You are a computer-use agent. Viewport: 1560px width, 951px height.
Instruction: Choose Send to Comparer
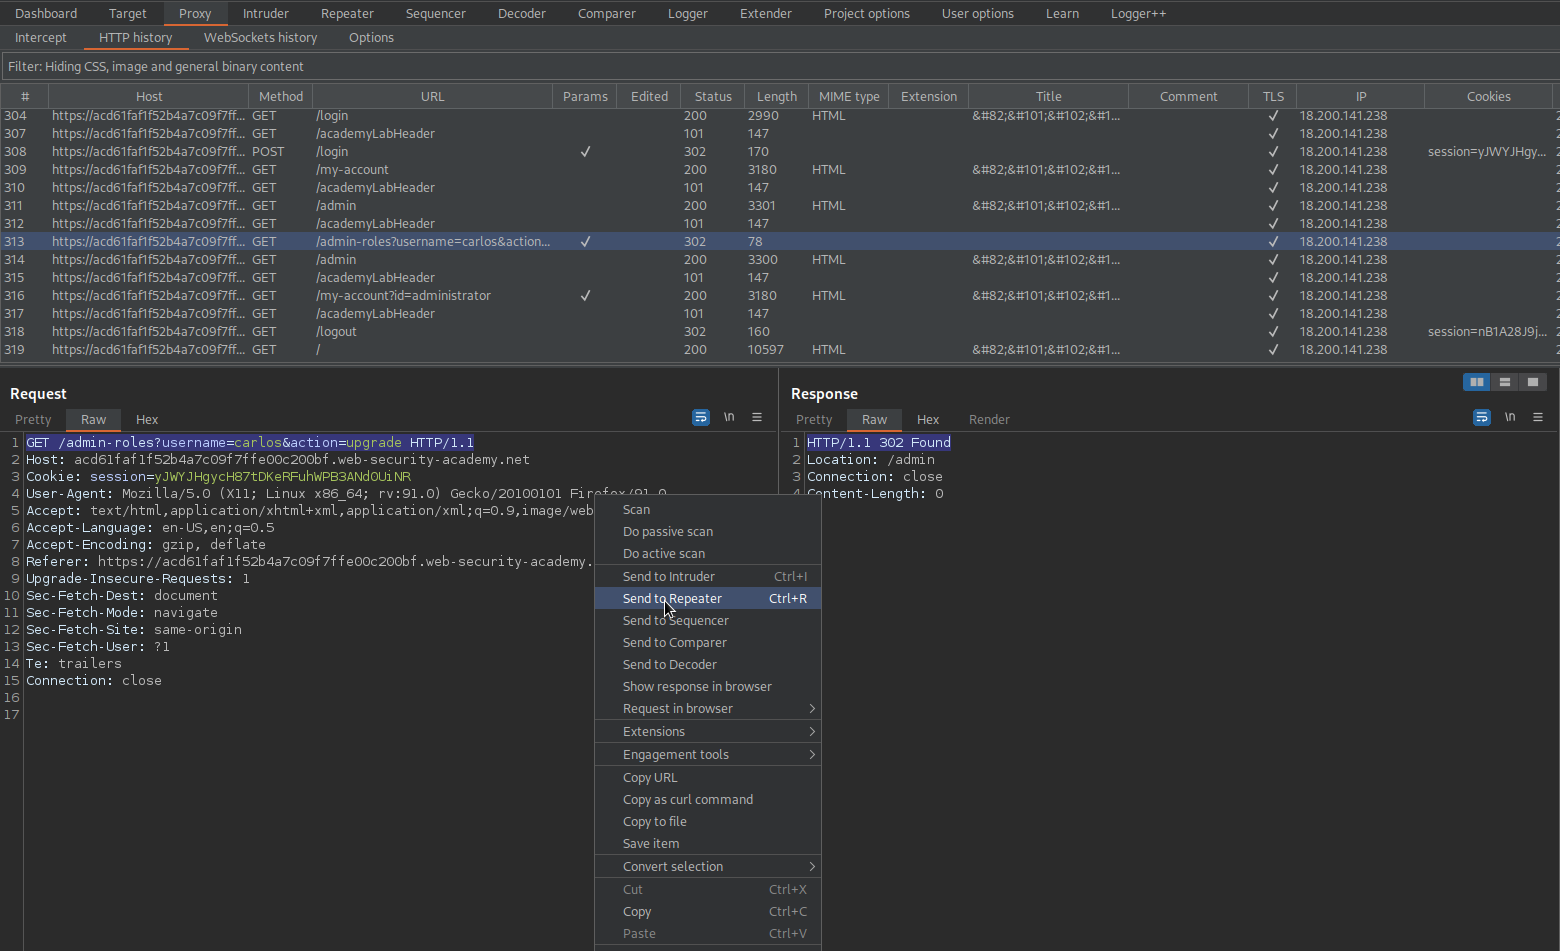708,643
